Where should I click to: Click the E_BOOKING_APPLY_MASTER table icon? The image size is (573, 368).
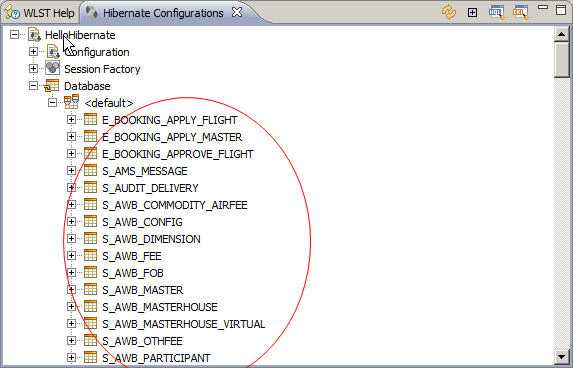[x=91, y=136]
